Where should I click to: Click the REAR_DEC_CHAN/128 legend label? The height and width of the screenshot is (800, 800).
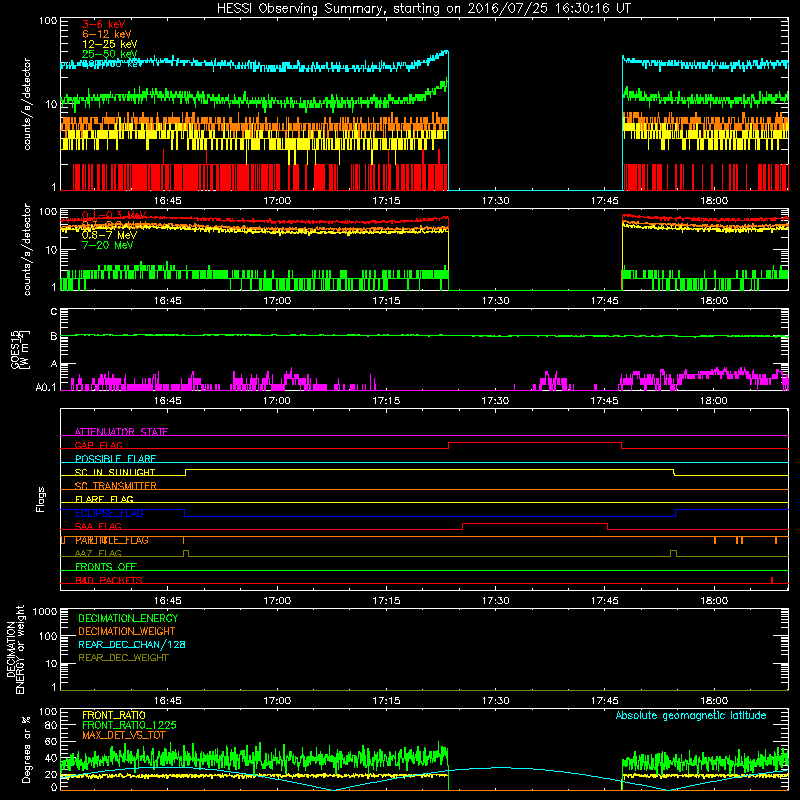(x=132, y=644)
